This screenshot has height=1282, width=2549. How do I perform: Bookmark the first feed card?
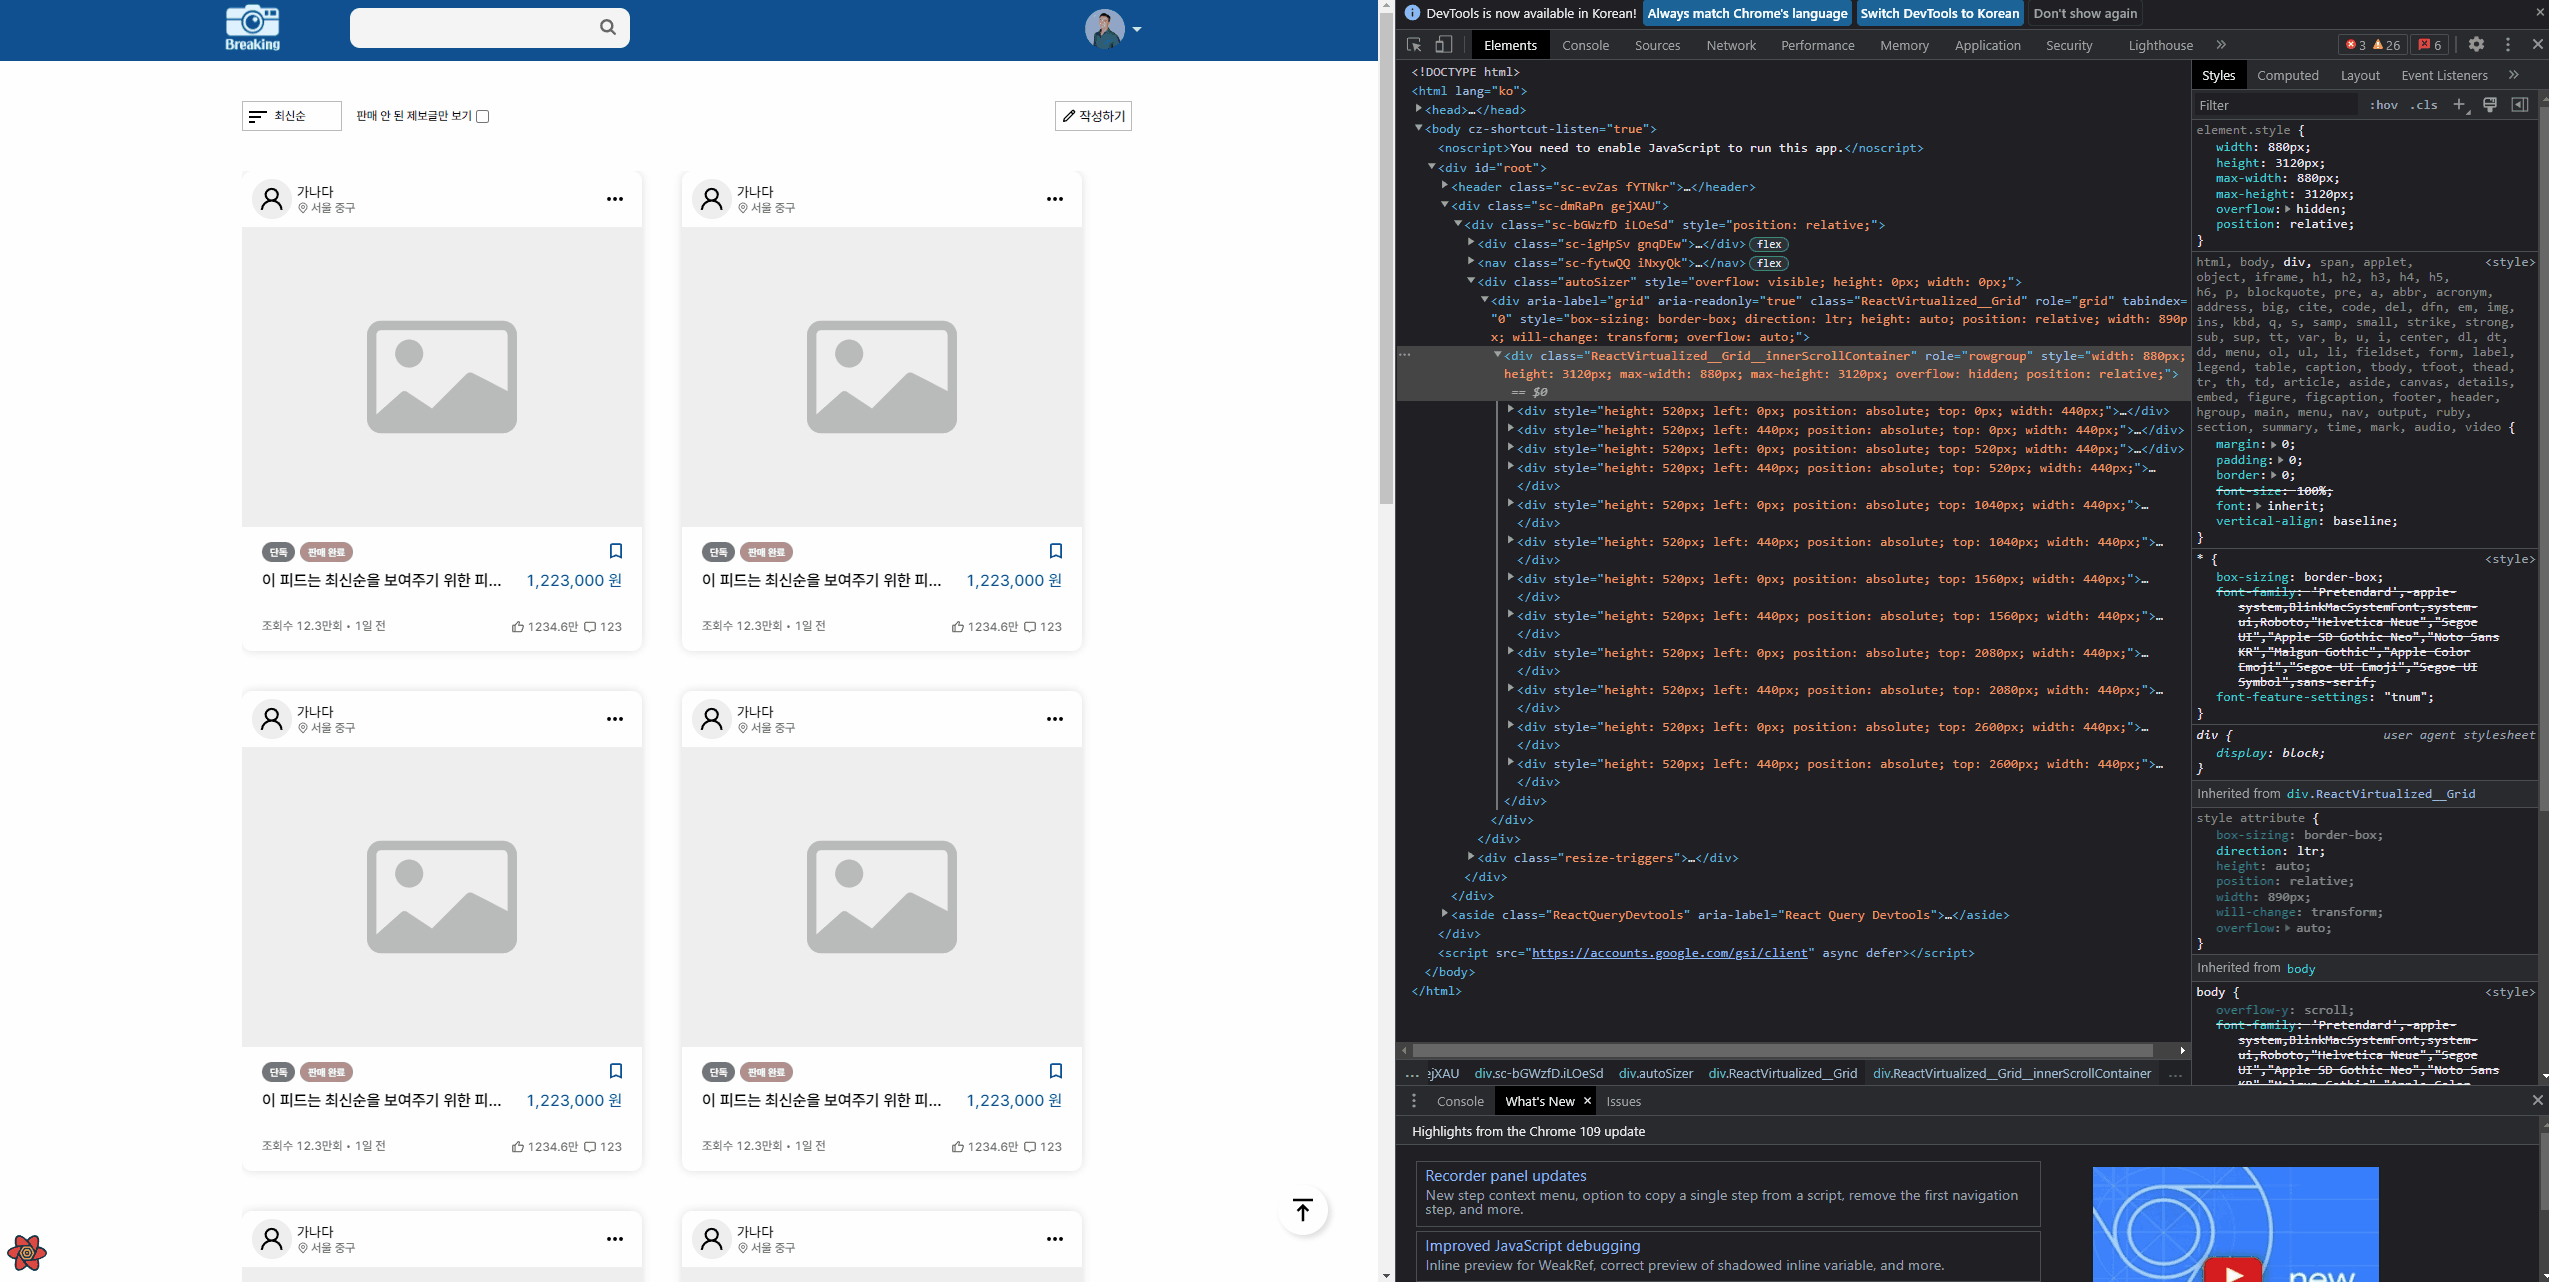coord(616,551)
